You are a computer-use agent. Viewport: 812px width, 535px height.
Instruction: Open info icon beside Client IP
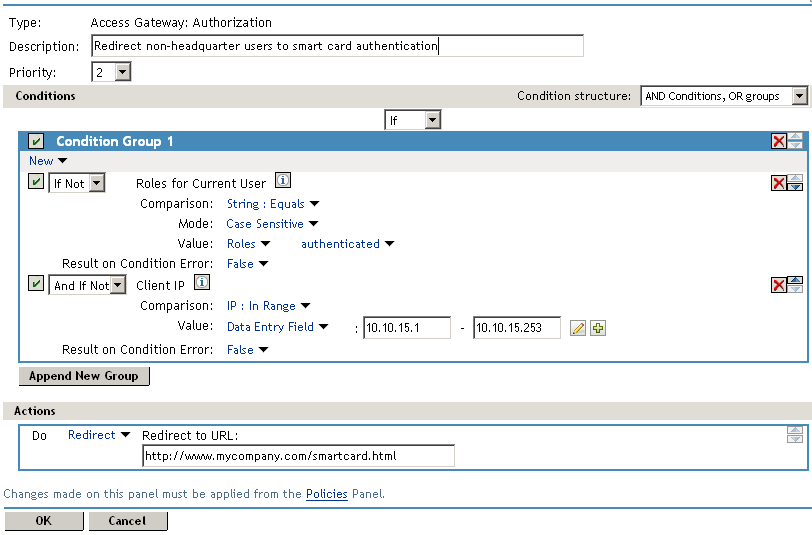[200, 285]
